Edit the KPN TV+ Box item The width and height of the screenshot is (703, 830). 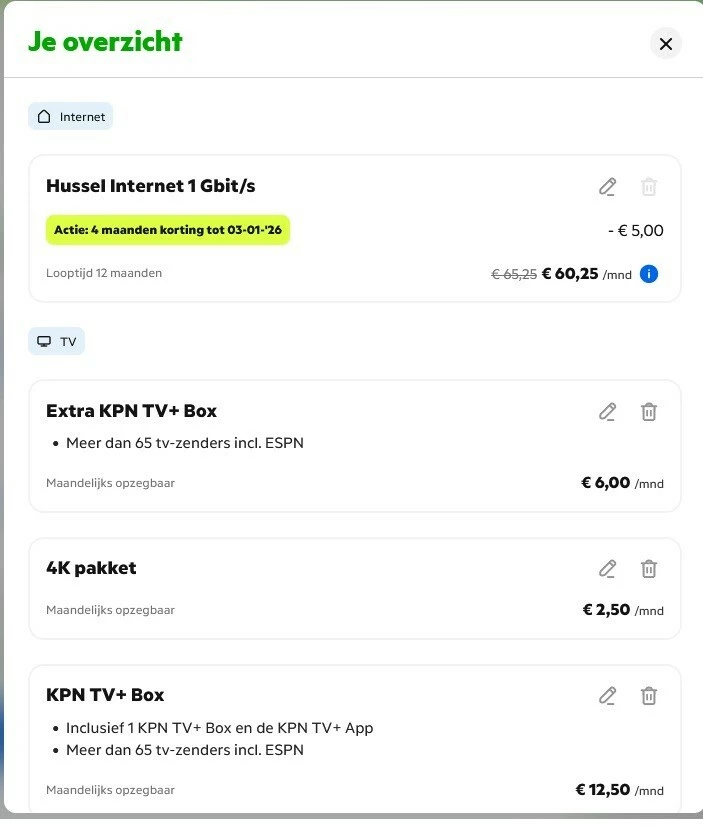click(607, 695)
